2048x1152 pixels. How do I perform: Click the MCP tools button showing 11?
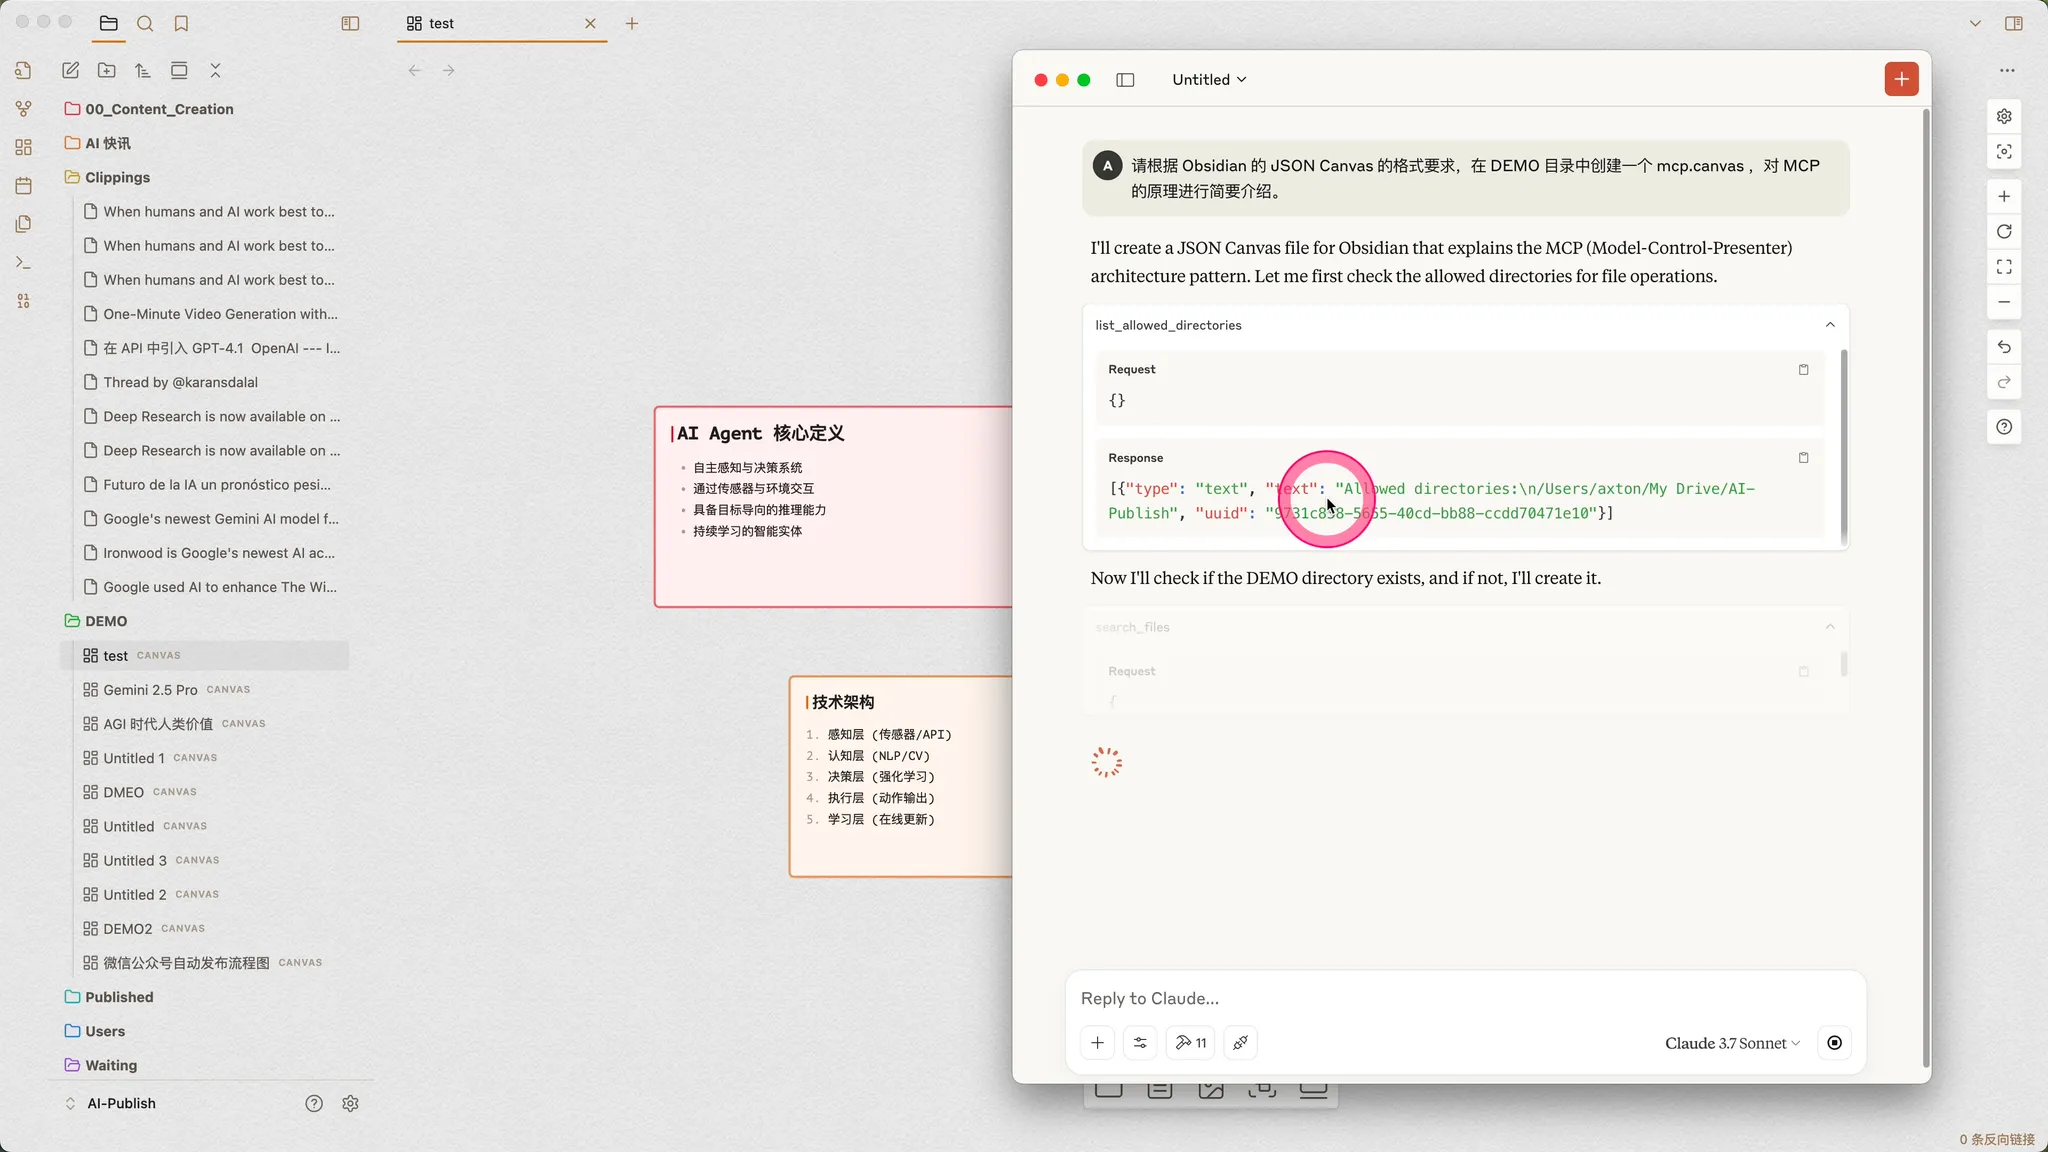(x=1190, y=1043)
